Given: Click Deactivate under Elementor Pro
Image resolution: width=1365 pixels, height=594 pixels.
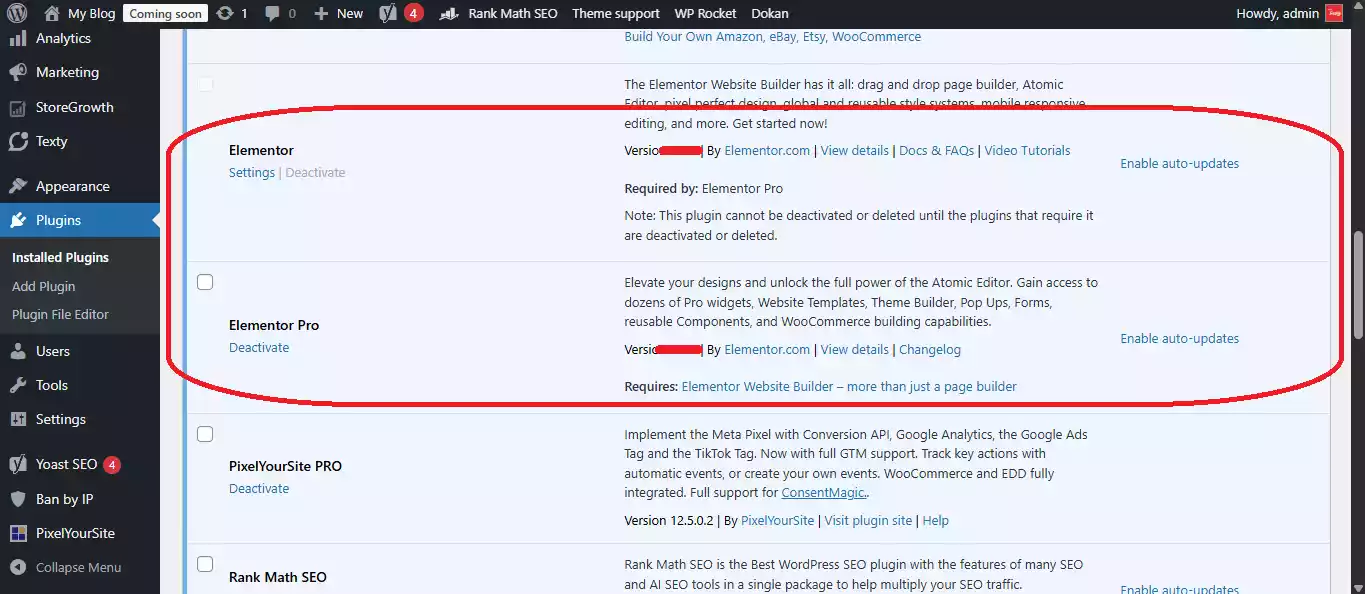Looking at the screenshot, I should [259, 347].
